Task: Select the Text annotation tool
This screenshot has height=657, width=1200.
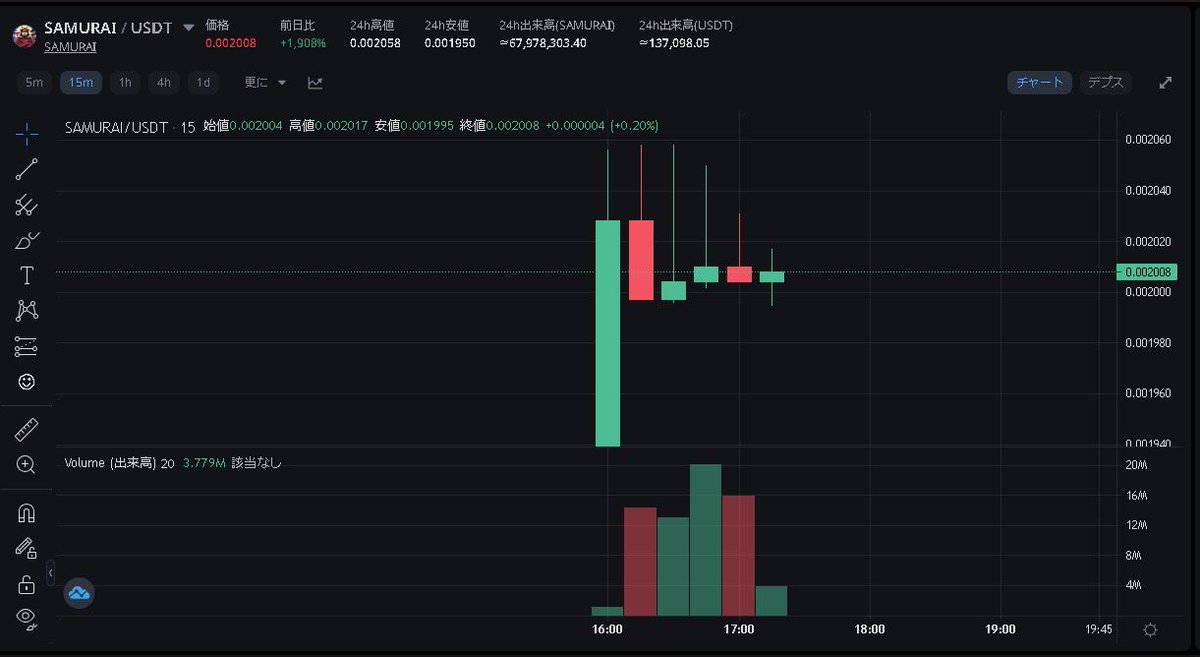Action: pos(27,275)
